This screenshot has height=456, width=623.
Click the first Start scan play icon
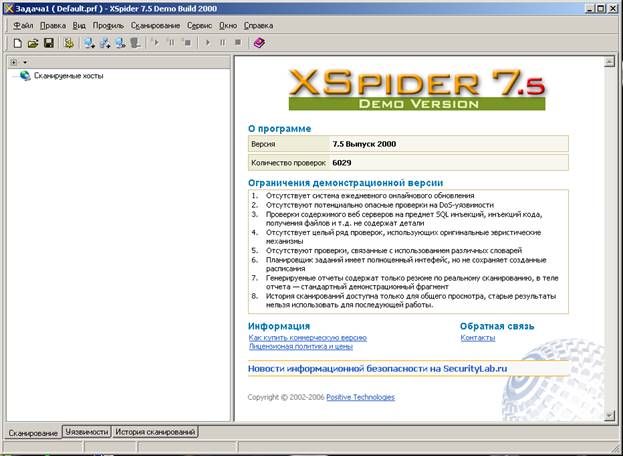click(156, 42)
